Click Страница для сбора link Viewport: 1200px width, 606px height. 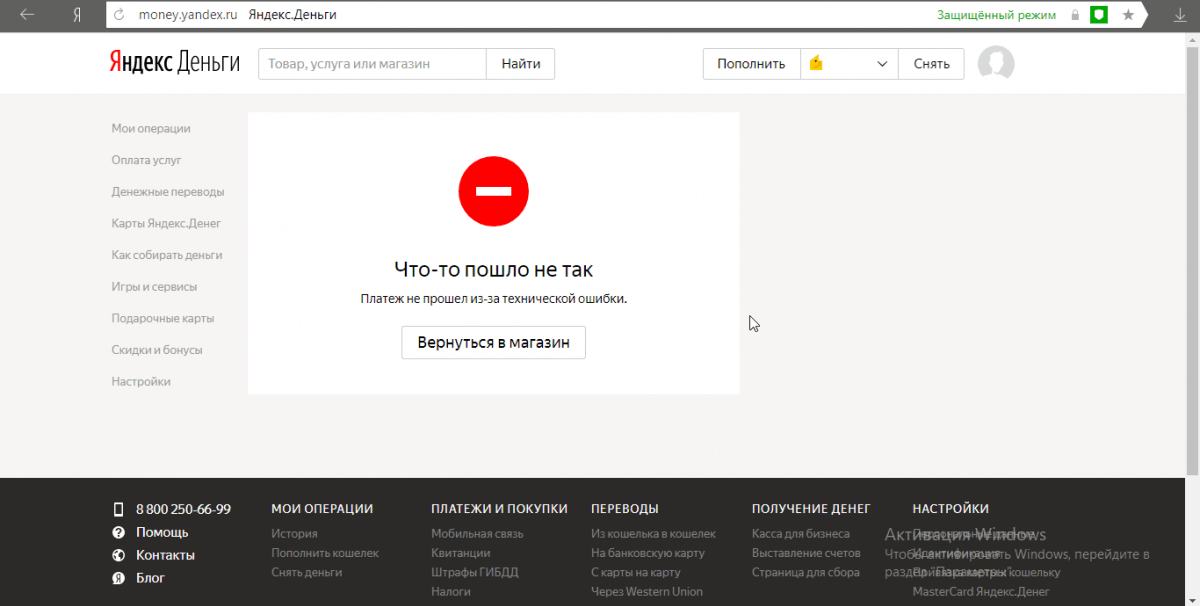pyautogui.click(x=806, y=572)
